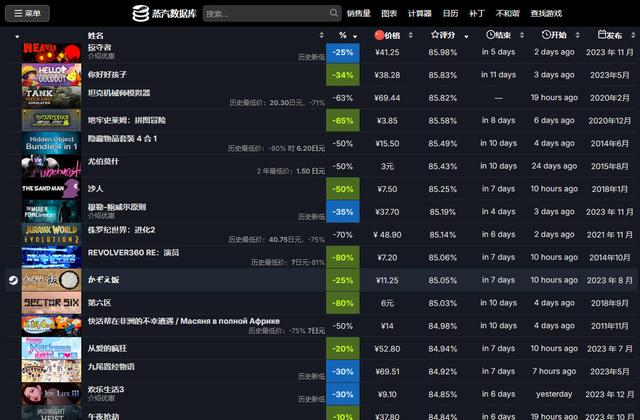Sort by 开始 history column header
Viewport: 640px width, 420px height.
point(554,35)
